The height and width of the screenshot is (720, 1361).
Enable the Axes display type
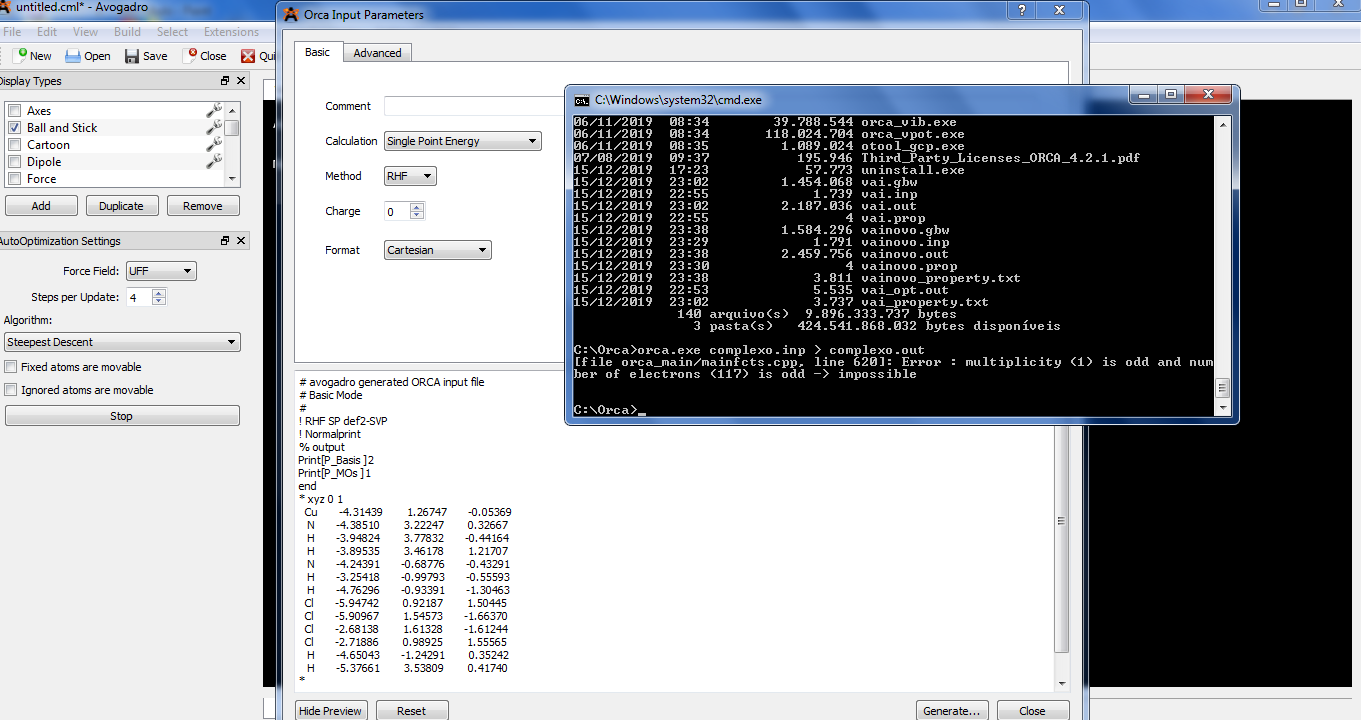(x=14, y=111)
